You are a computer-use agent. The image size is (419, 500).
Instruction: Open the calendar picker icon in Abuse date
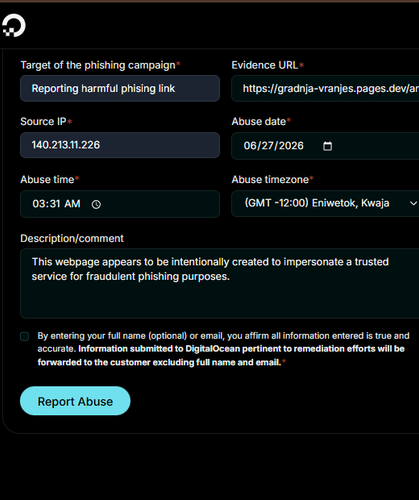pyautogui.click(x=327, y=146)
